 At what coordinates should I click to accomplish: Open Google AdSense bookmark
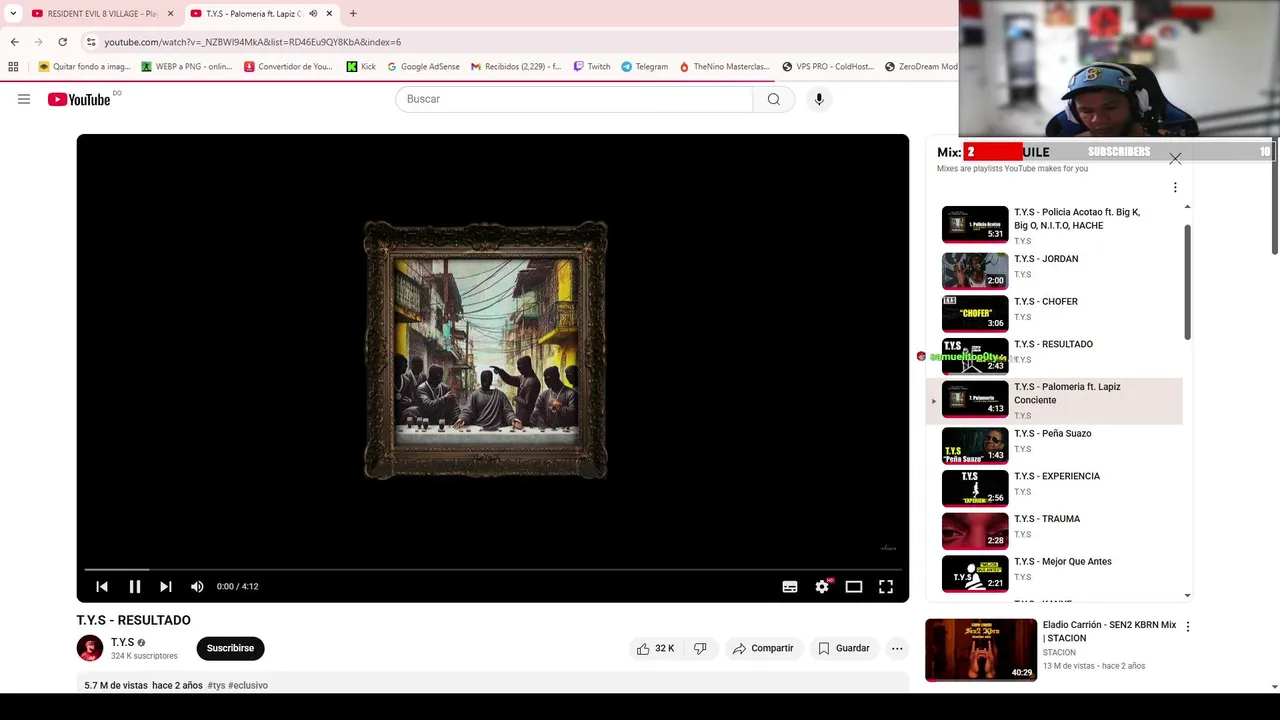click(423, 67)
